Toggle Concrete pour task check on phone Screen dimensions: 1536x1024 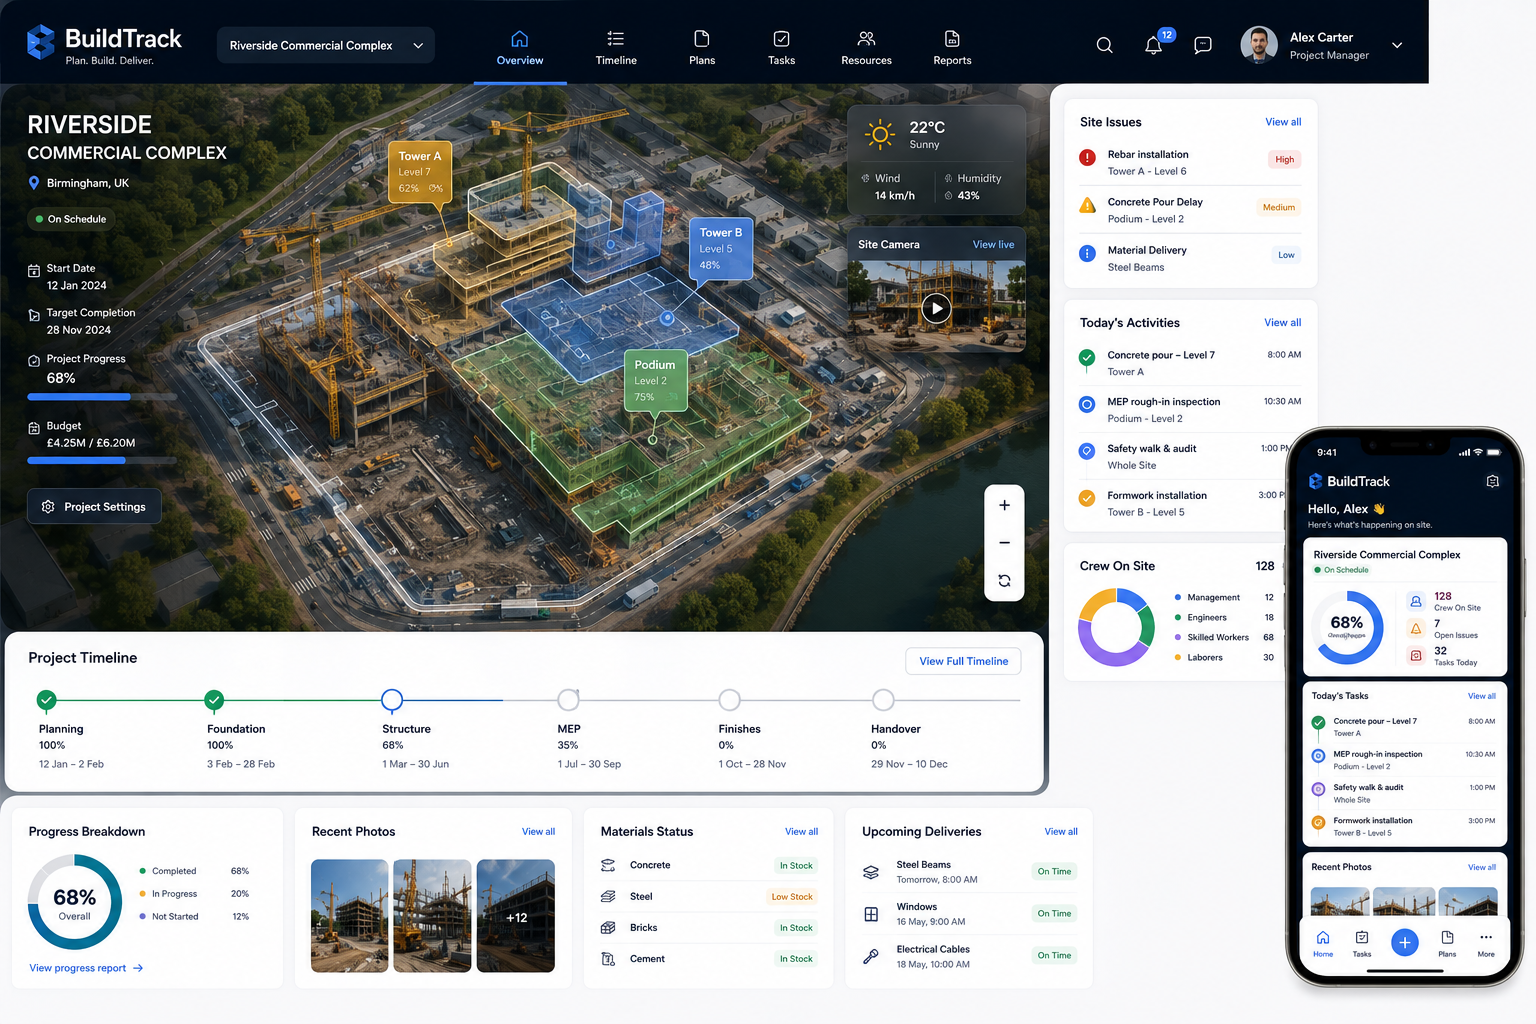pyautogui.click(x=1318, y=722)
